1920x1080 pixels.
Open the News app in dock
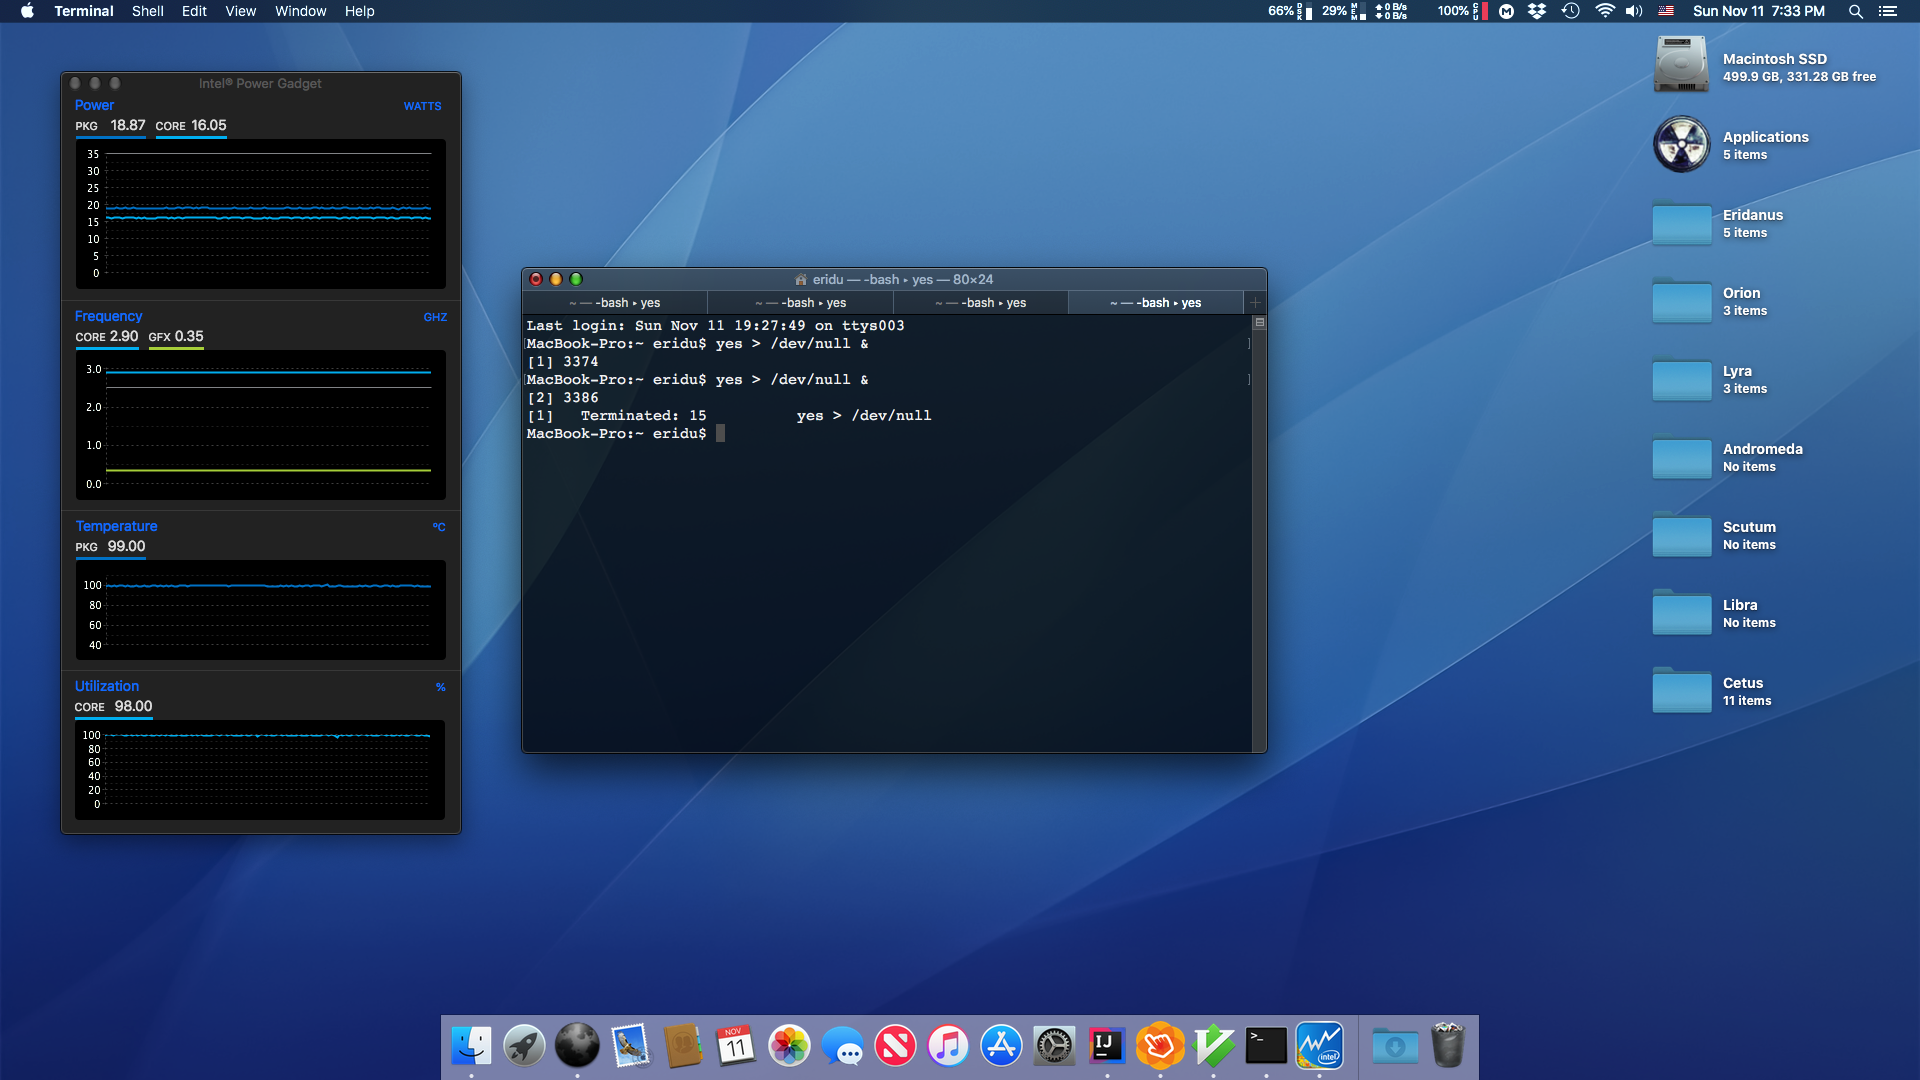(x=895, y=1046)
